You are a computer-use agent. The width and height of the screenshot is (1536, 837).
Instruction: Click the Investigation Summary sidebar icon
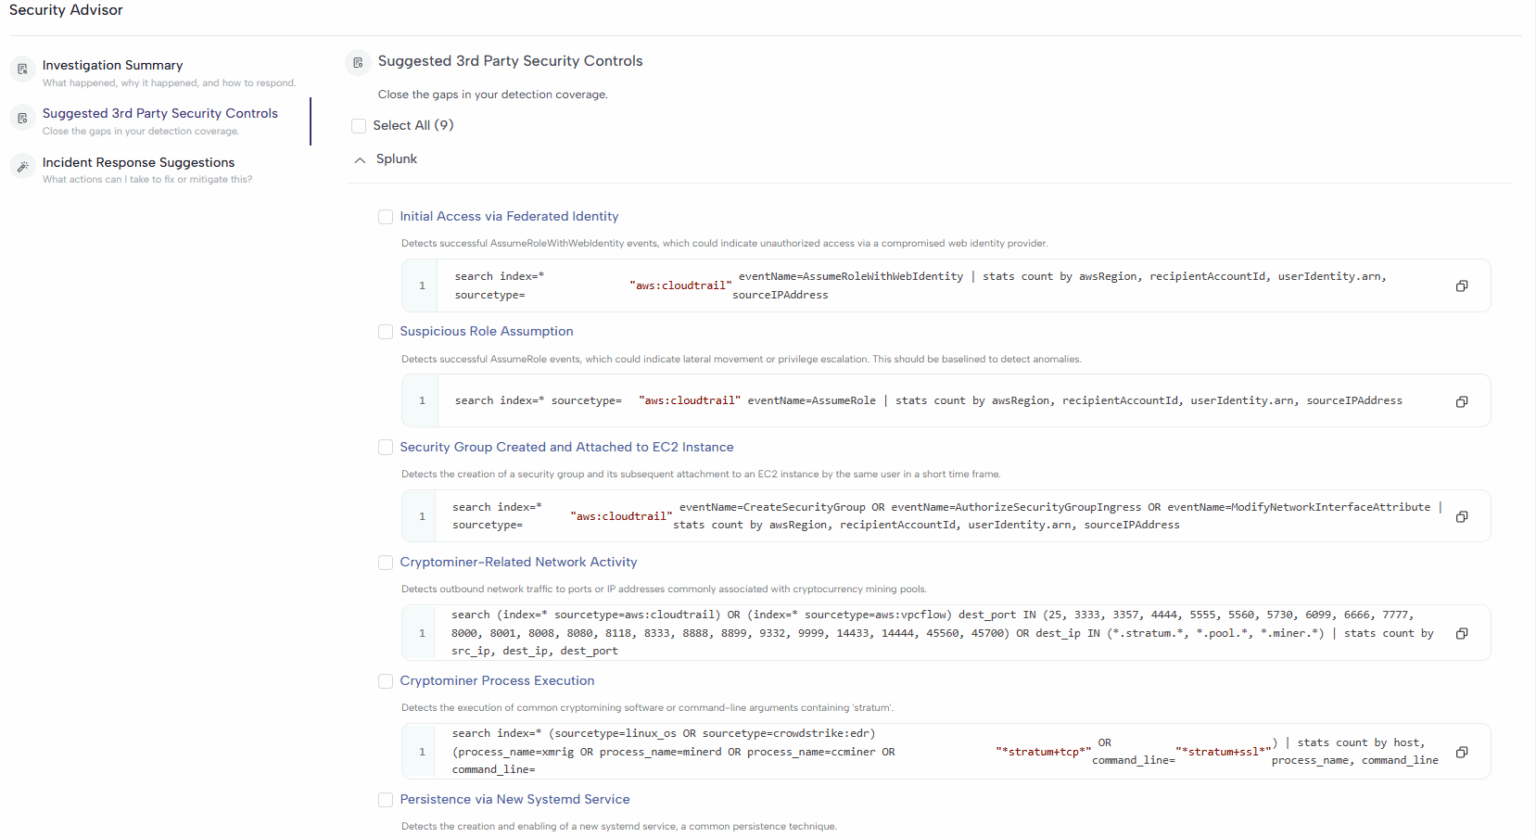click(22, 69)
